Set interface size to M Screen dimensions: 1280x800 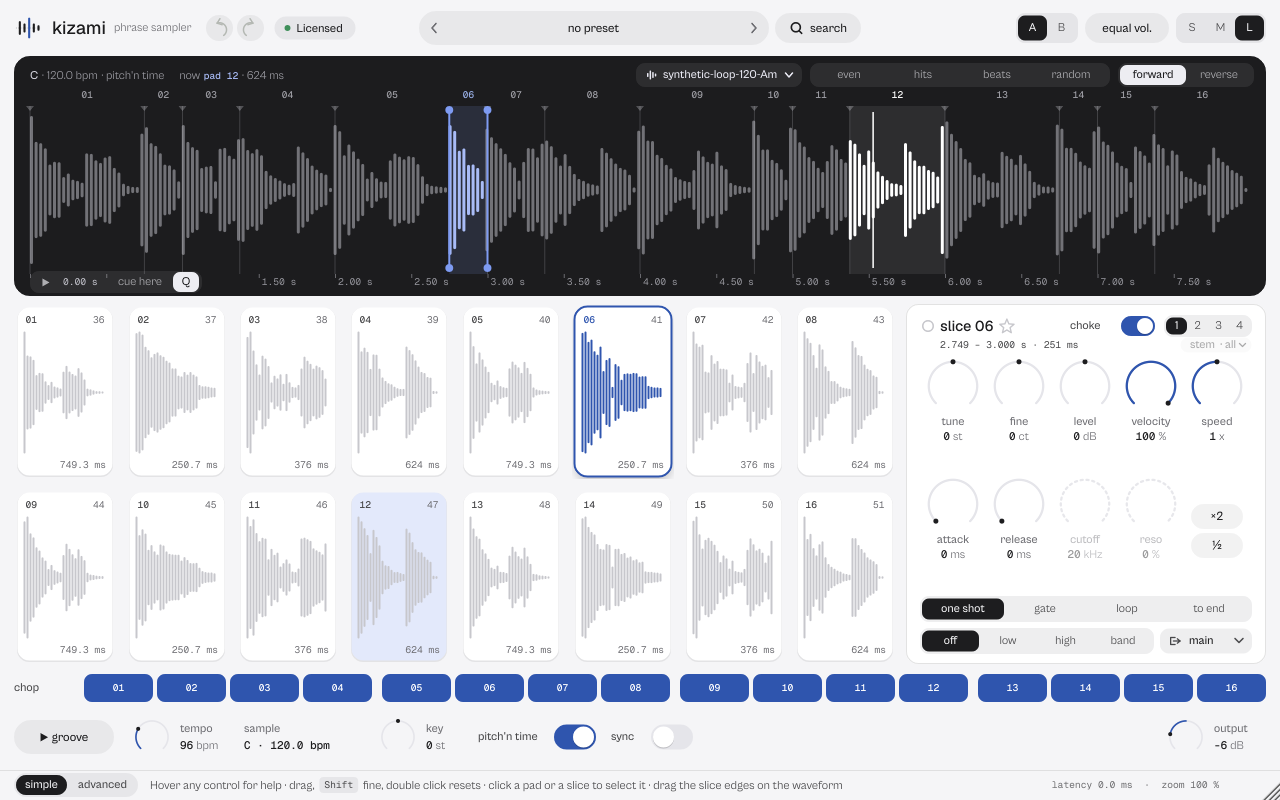1220,28
